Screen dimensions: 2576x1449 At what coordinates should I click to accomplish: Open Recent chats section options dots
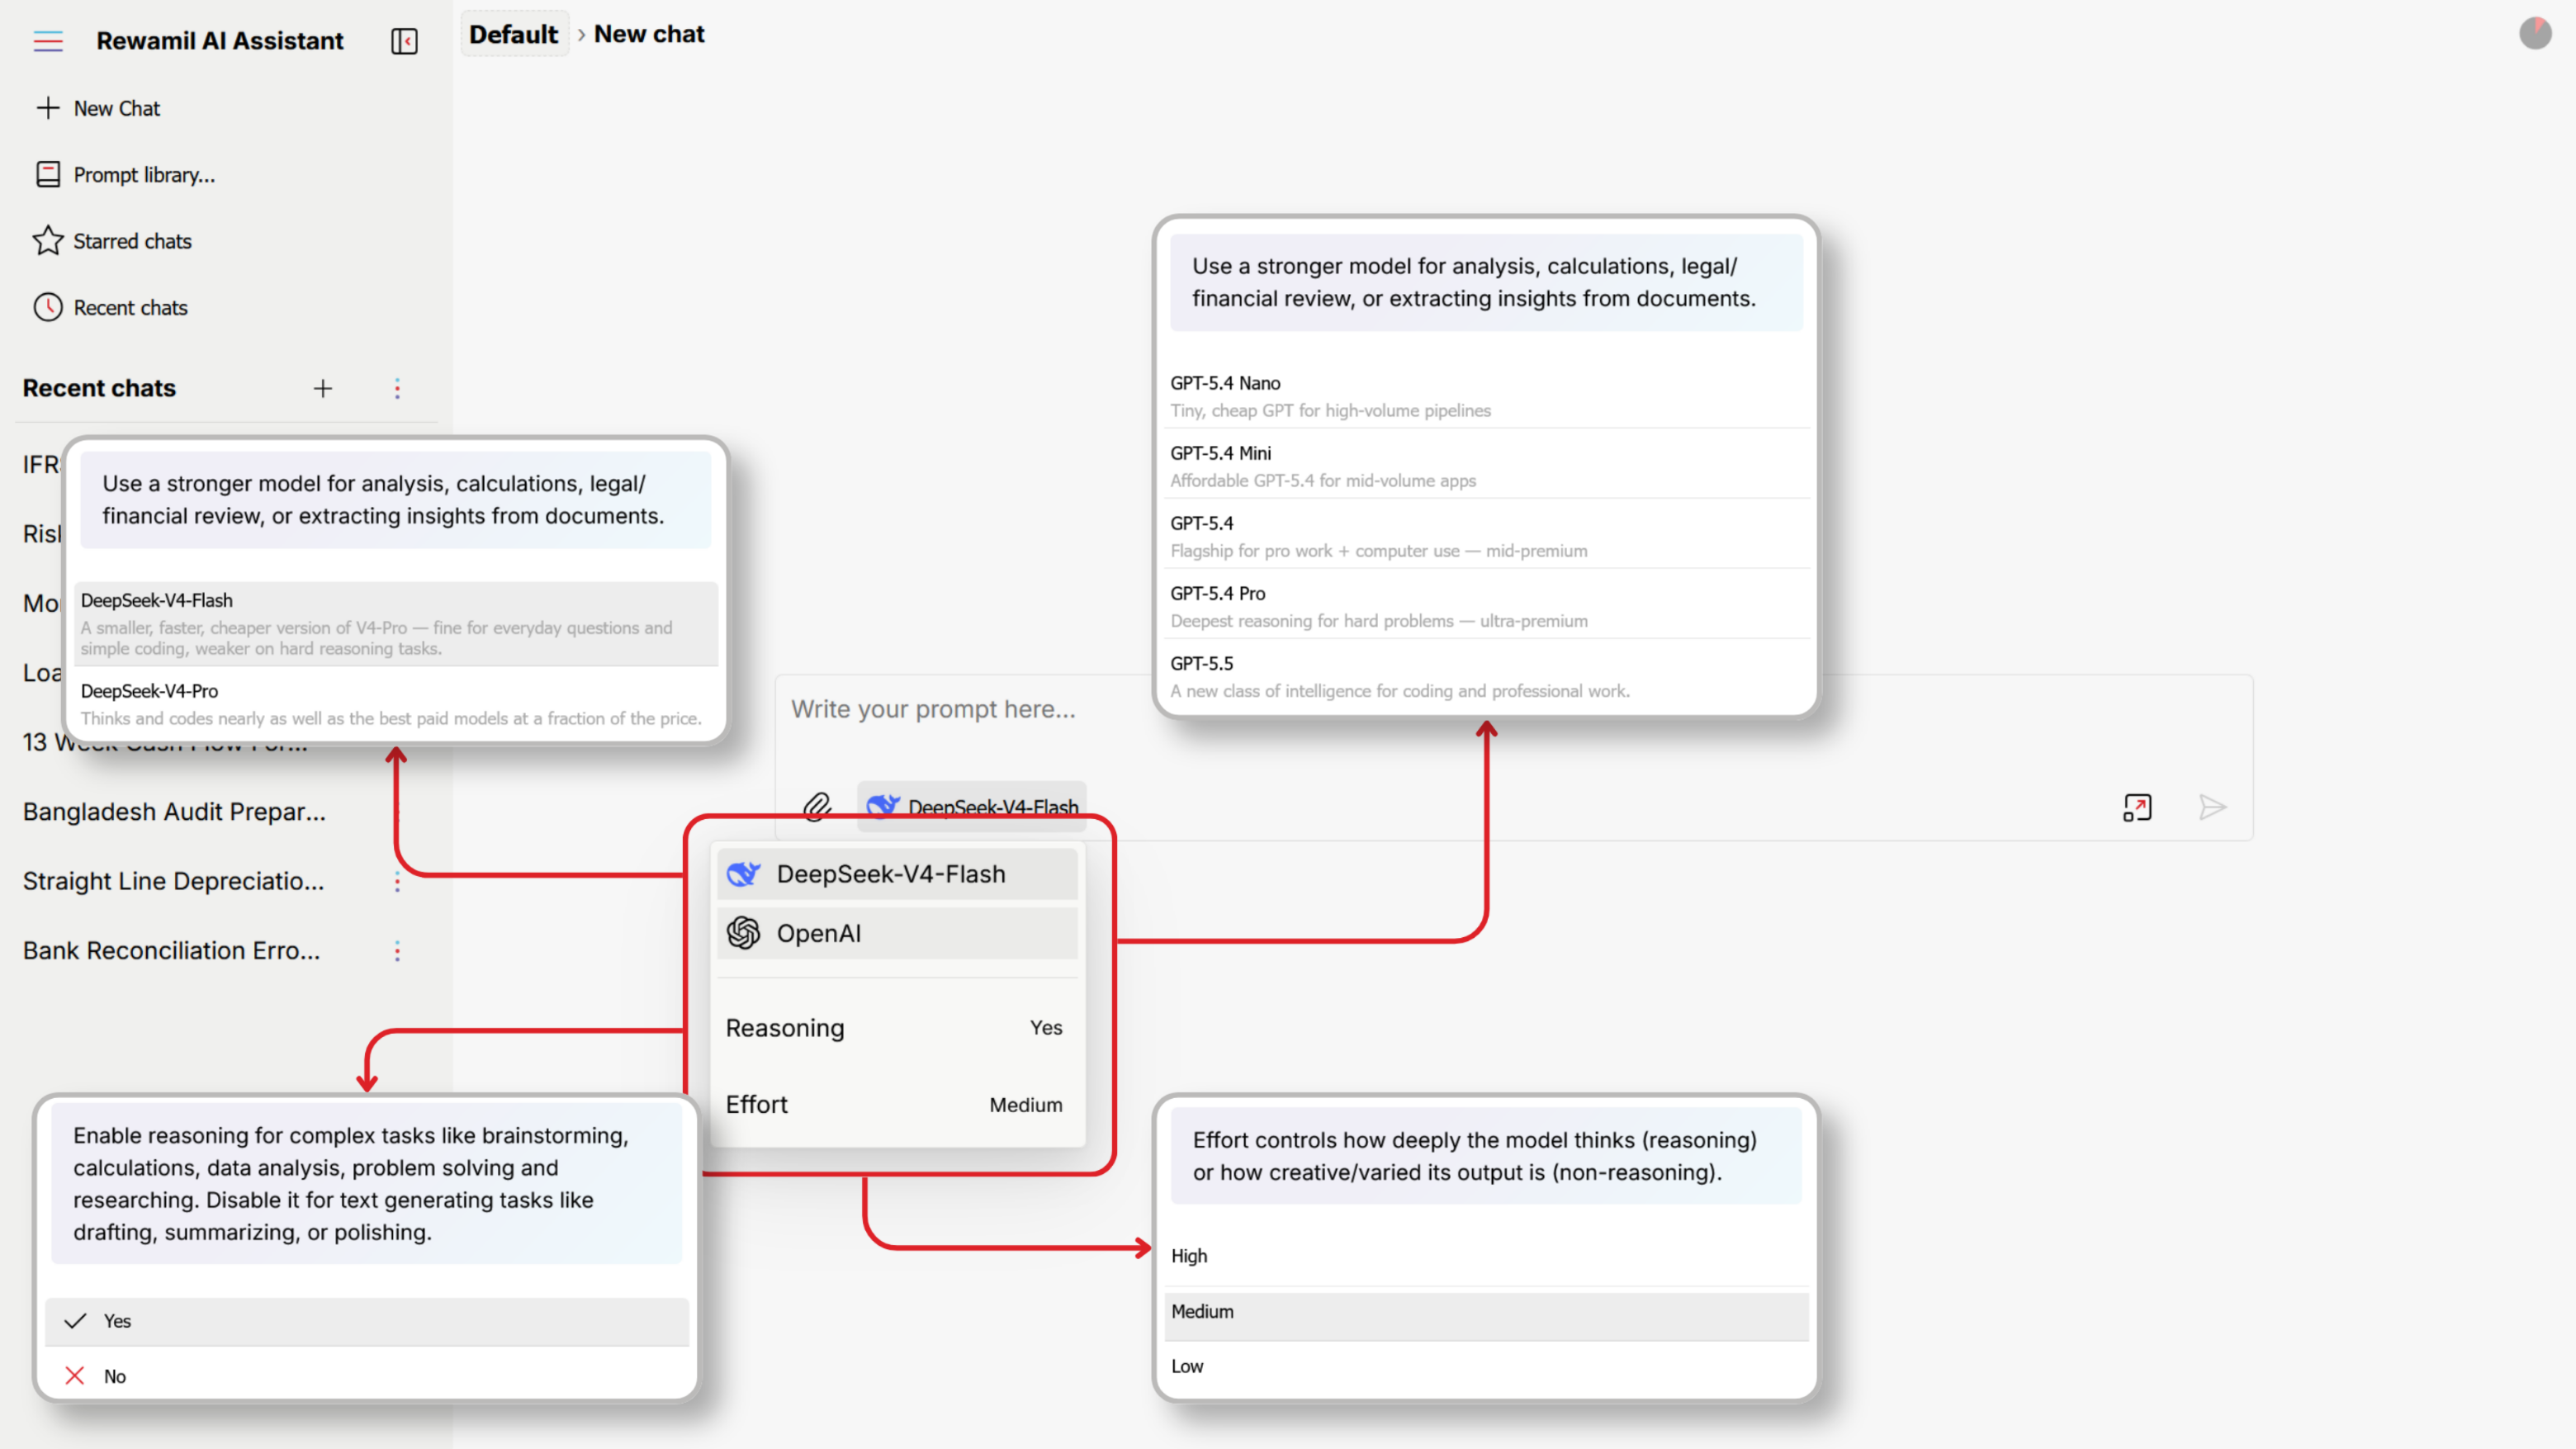[397, 389]
